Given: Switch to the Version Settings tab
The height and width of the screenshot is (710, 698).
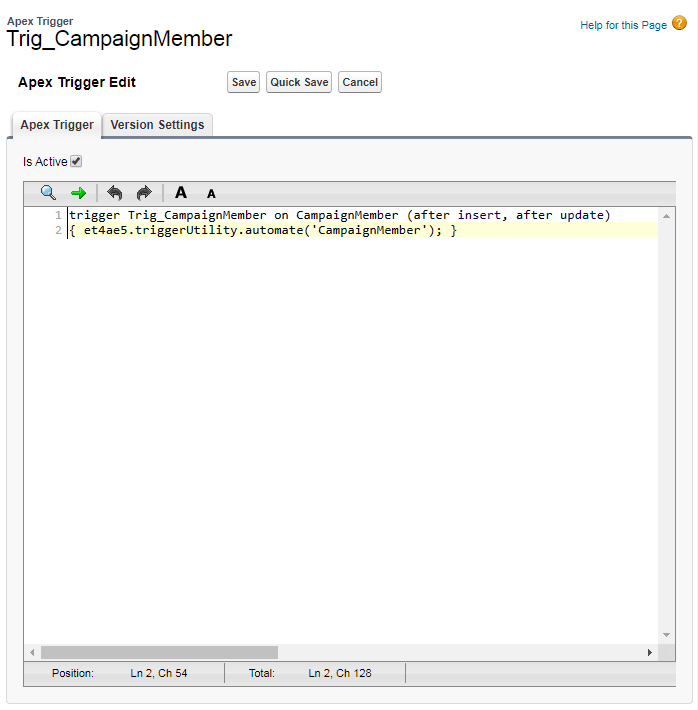Looking at the screenshot, I should [157, 125].
